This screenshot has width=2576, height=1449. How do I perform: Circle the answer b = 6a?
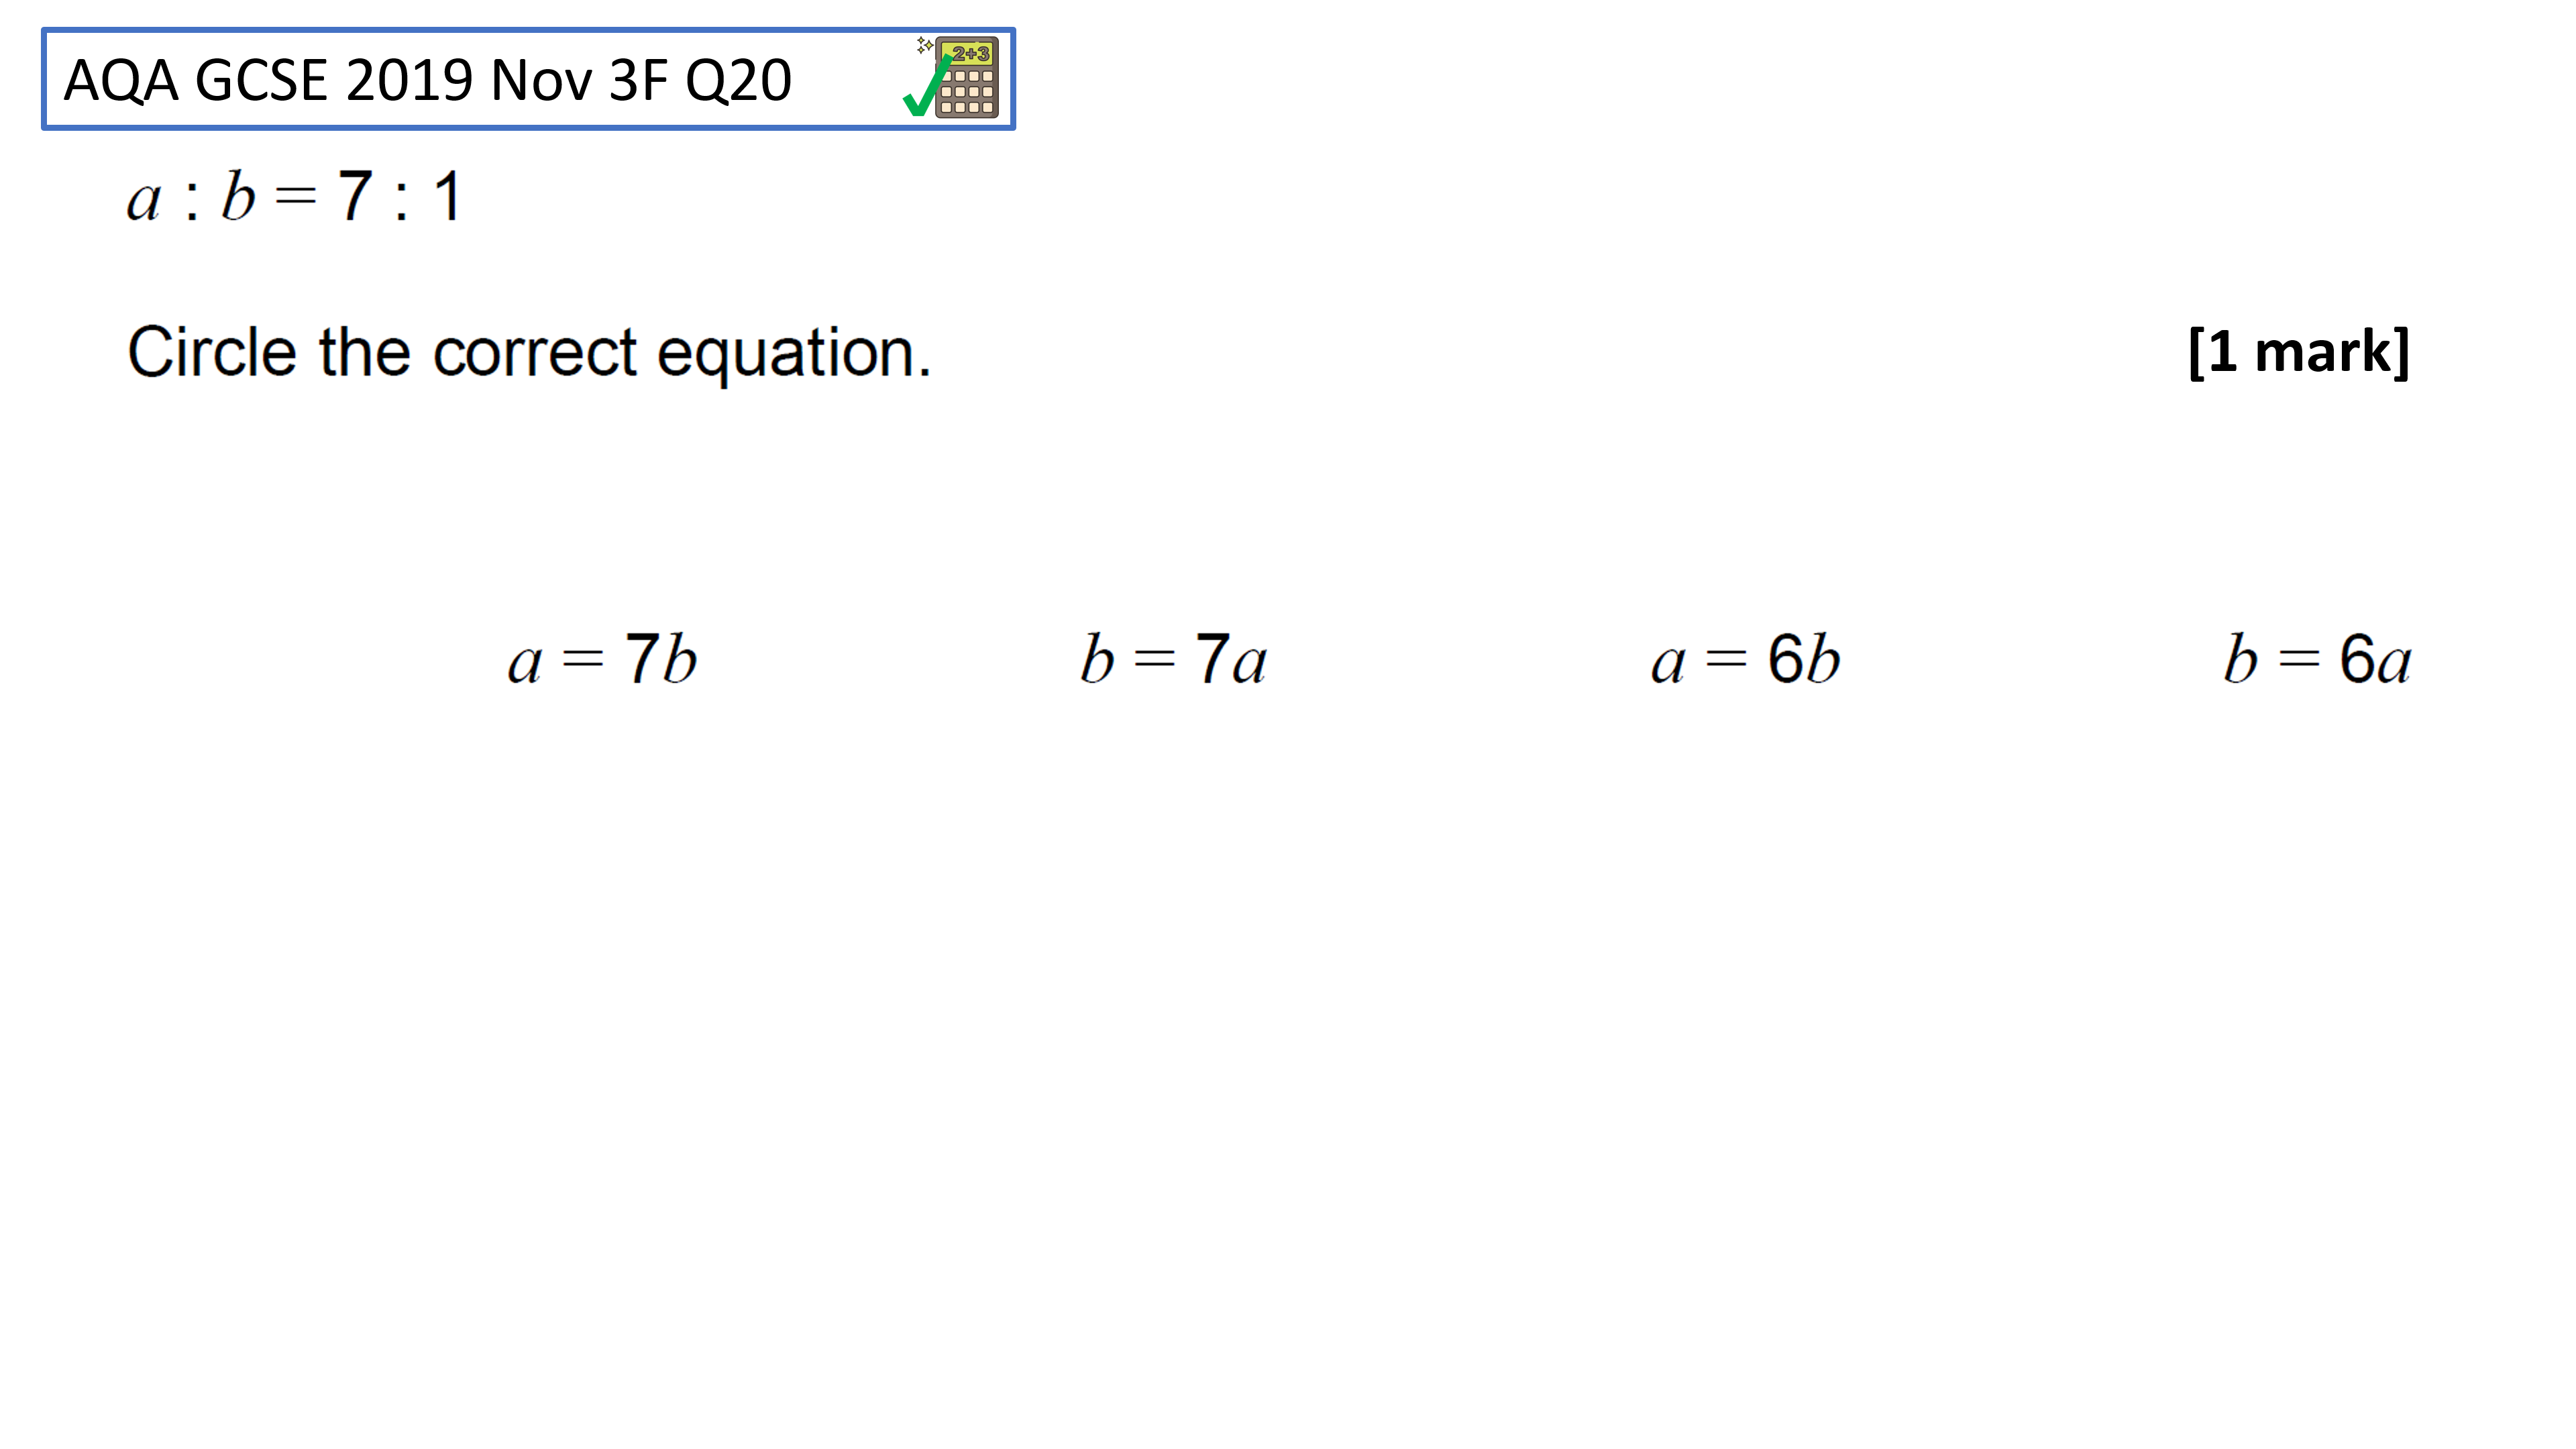[2317, 660]
